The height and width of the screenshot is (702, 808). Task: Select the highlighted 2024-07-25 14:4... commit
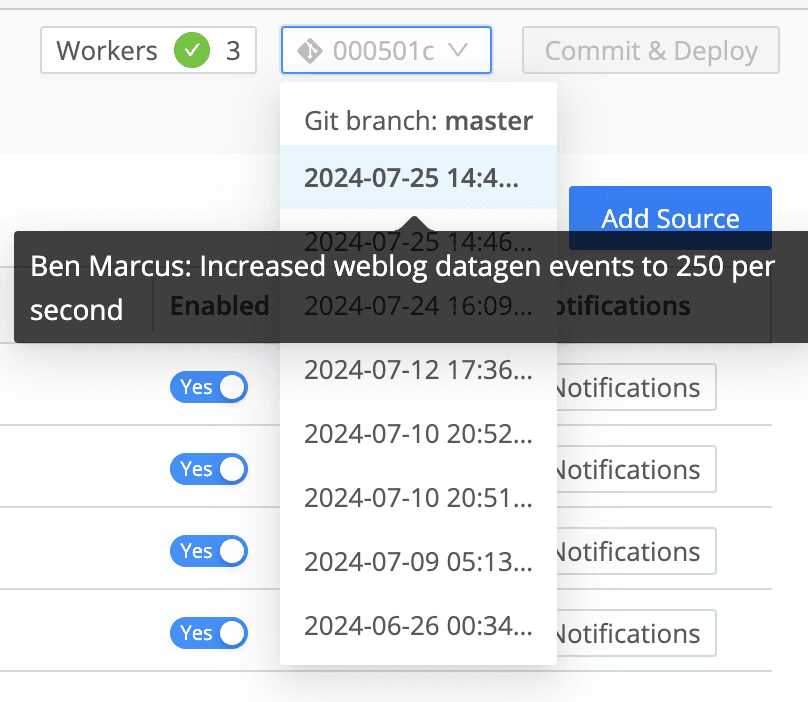(x=417, y=177)
